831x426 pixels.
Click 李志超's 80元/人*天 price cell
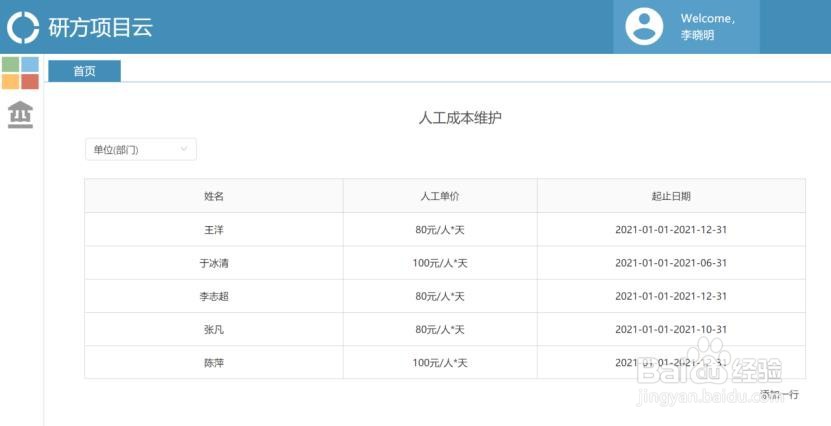pos(440,296)
